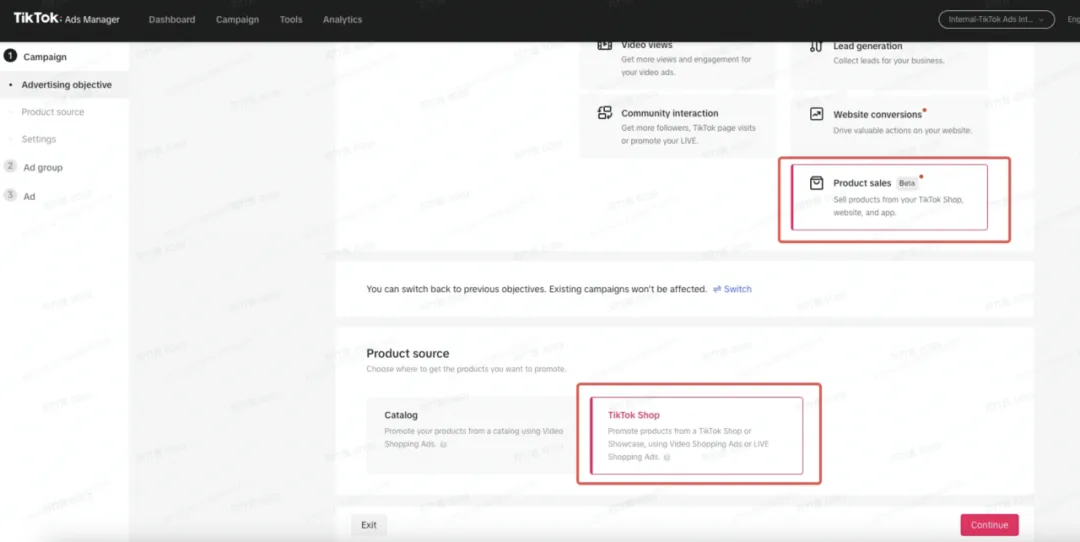Choose Website conversions objective card
Image resolution: width=1080 pixels, height=542 pixels.
click(x=889, y=126)
